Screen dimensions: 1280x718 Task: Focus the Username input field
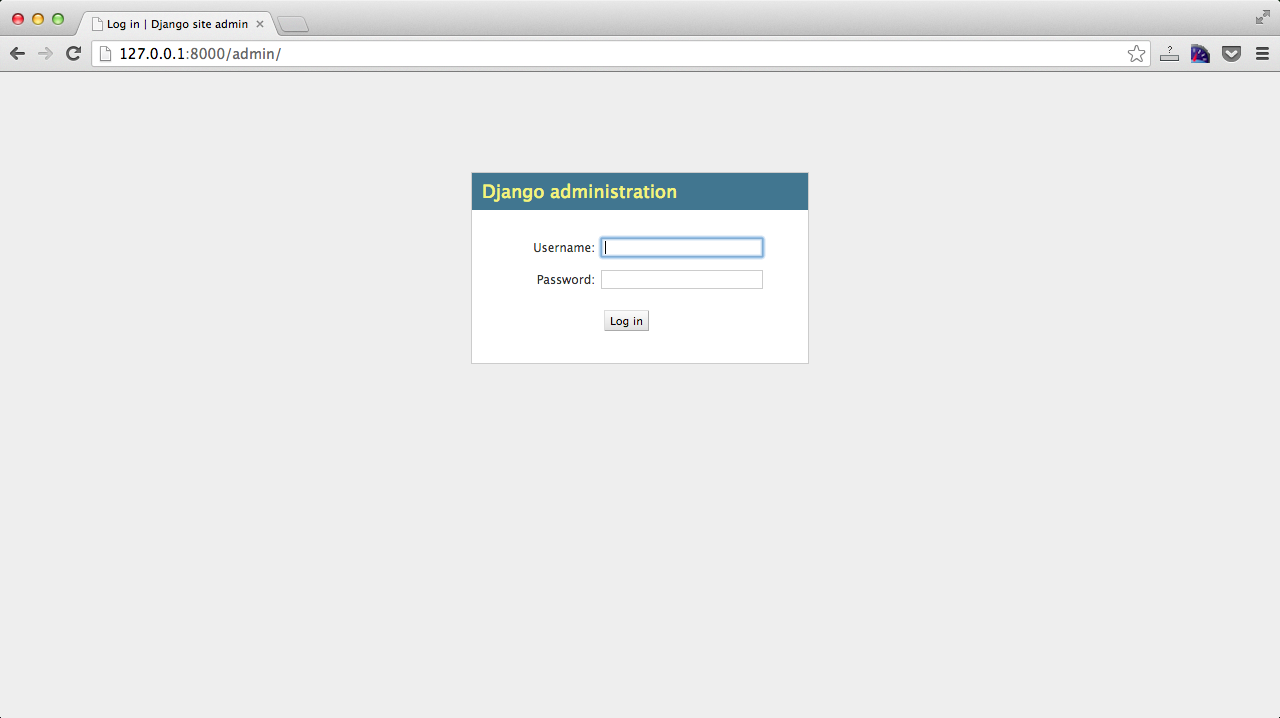(682, 247)
